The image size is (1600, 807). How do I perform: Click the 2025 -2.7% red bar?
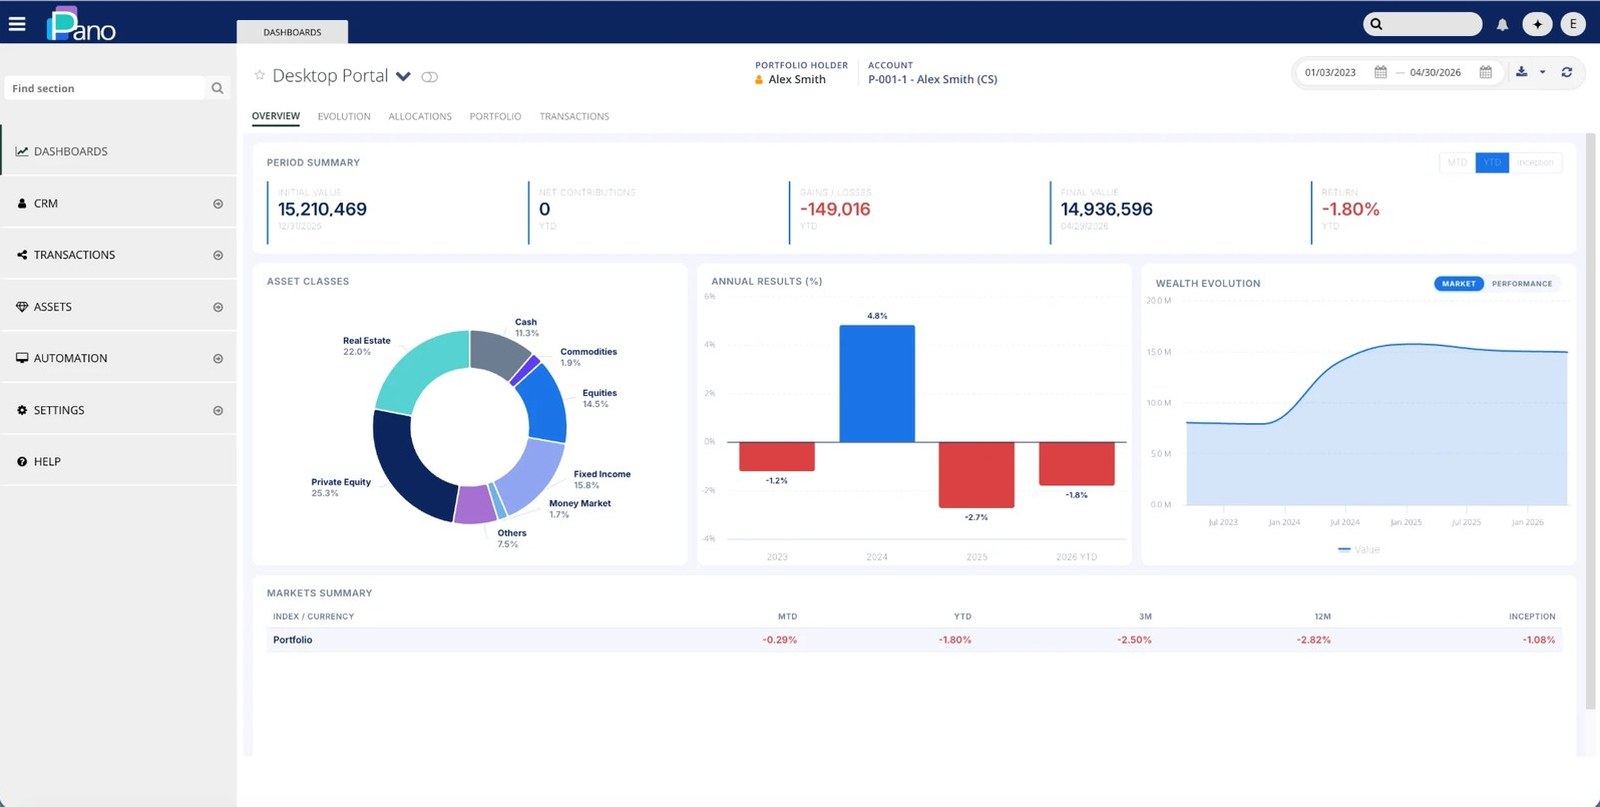pos(976,475)
